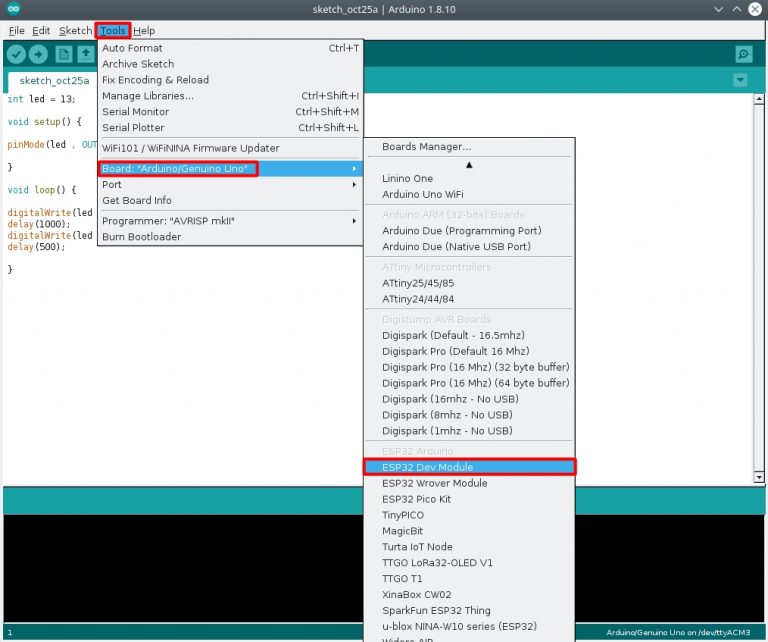Click the up arrow in boards list

(x=469, y=165)
